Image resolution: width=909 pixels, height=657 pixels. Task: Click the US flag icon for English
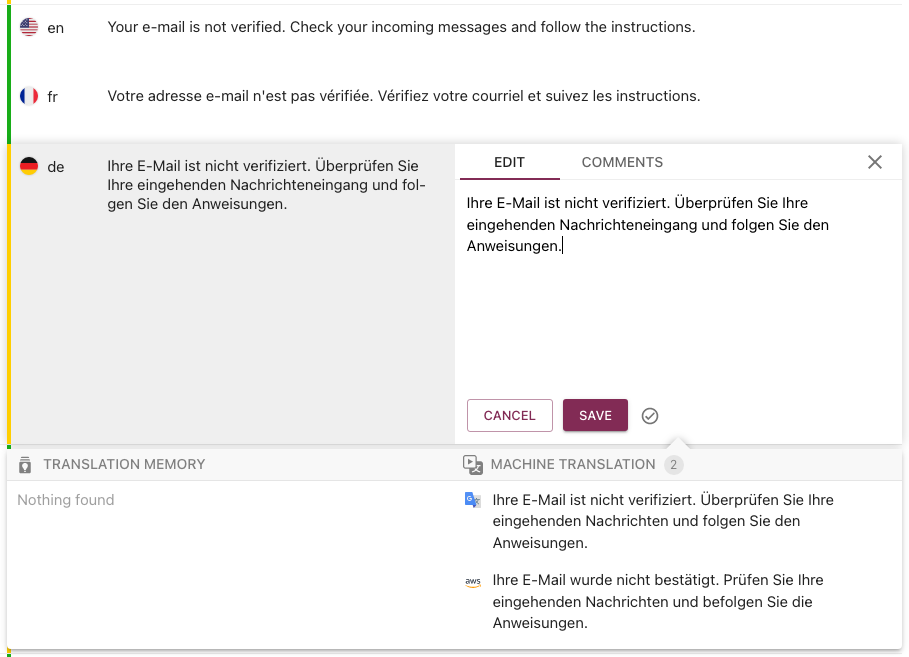click(x=29, y=27)
